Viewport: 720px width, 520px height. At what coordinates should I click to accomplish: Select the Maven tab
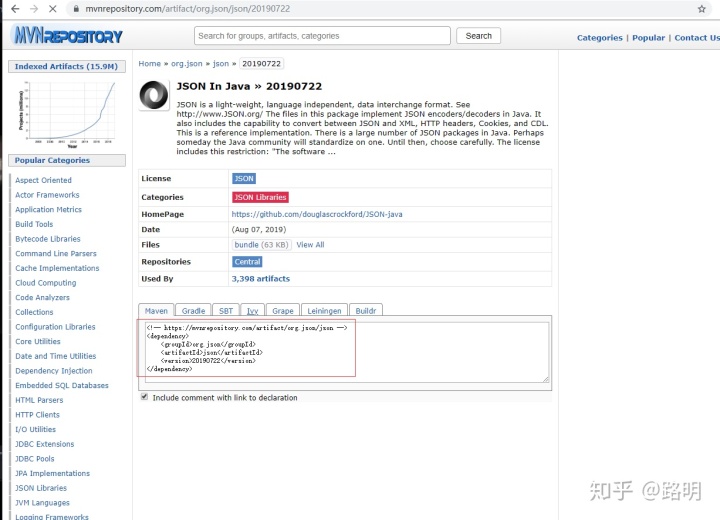pyautogui.click(x=156, y=311)
